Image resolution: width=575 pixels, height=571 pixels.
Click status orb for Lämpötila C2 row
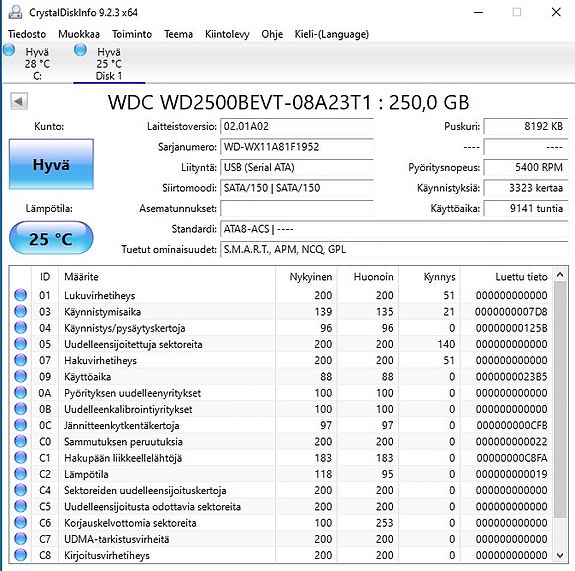pos(21,474)
